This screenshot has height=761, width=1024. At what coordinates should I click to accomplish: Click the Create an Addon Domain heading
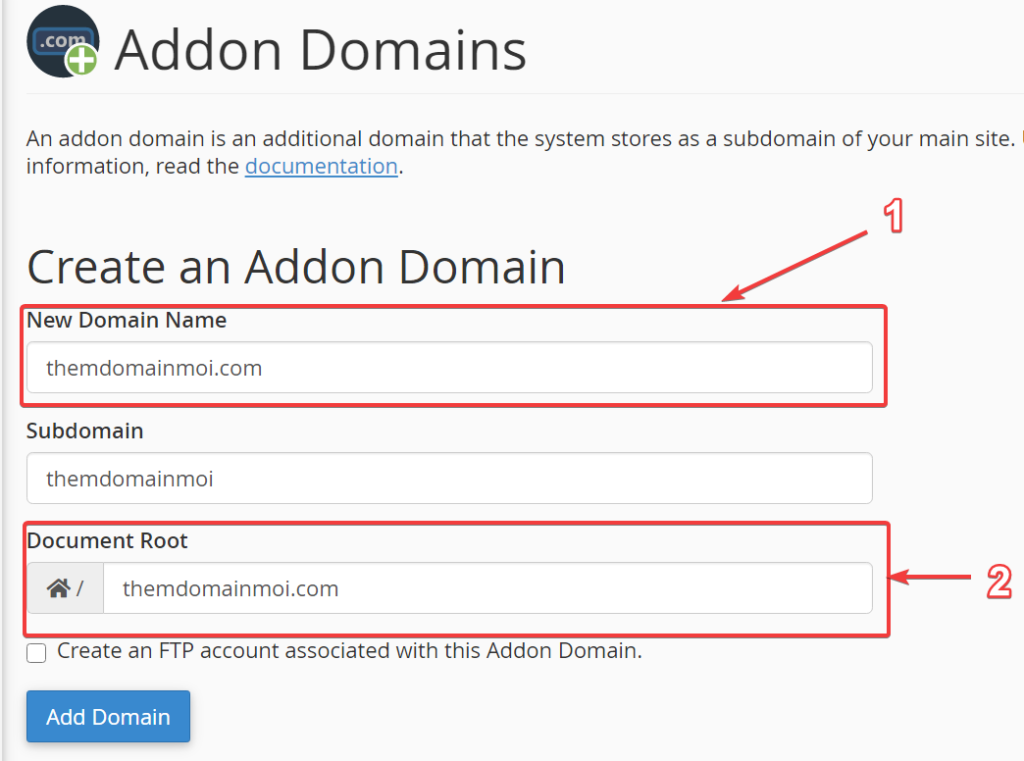point(297,267)
